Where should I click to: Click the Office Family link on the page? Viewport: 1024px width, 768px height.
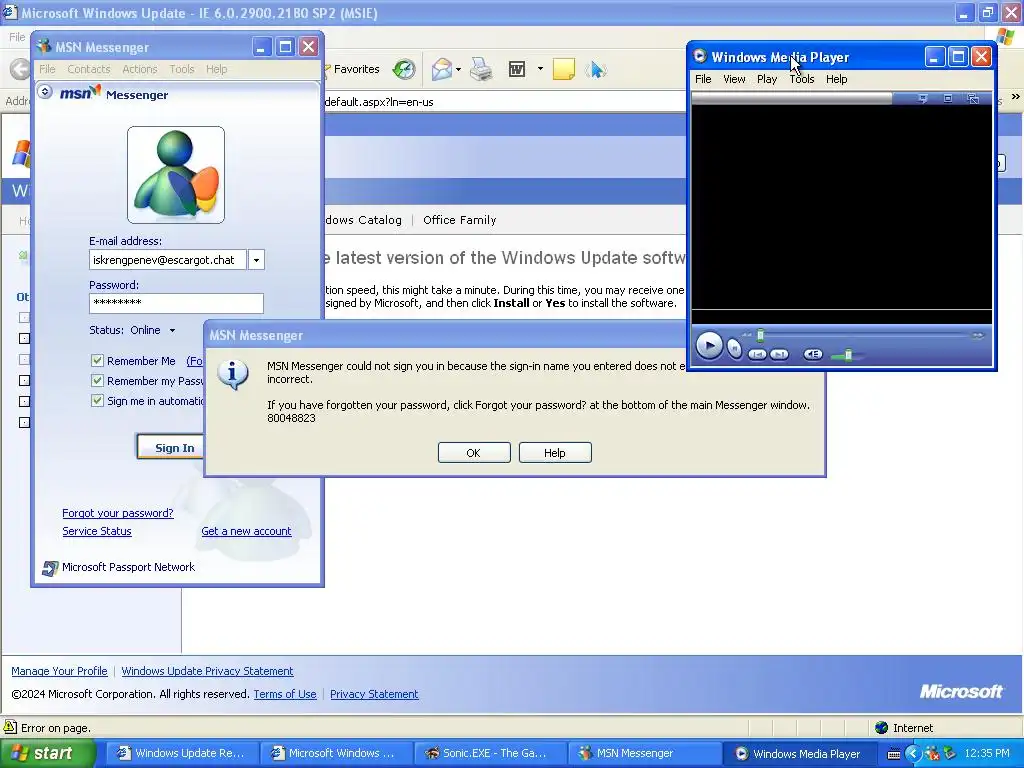point(460,220)
